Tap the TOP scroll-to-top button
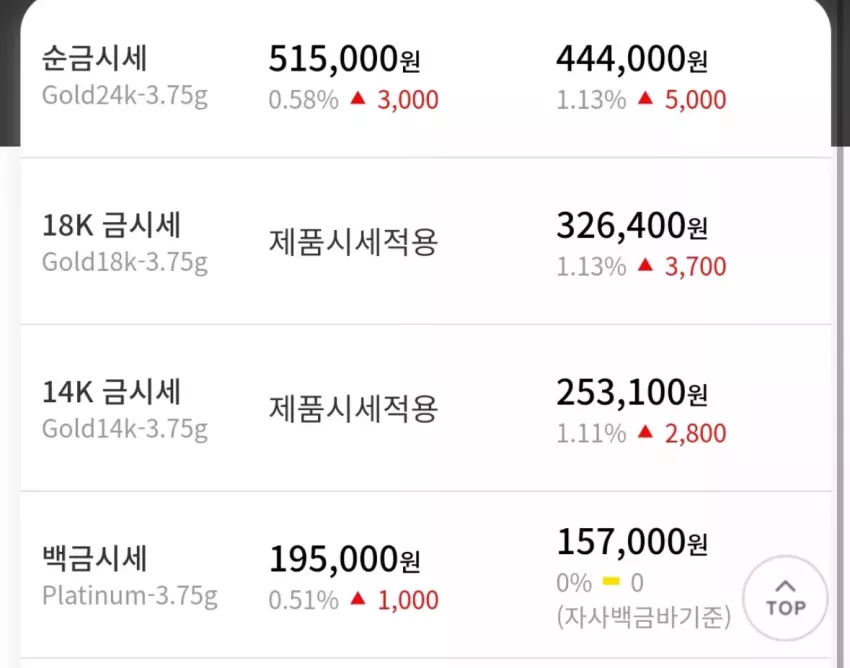Screen dimensions: 850x668 (x=785, y=598)
